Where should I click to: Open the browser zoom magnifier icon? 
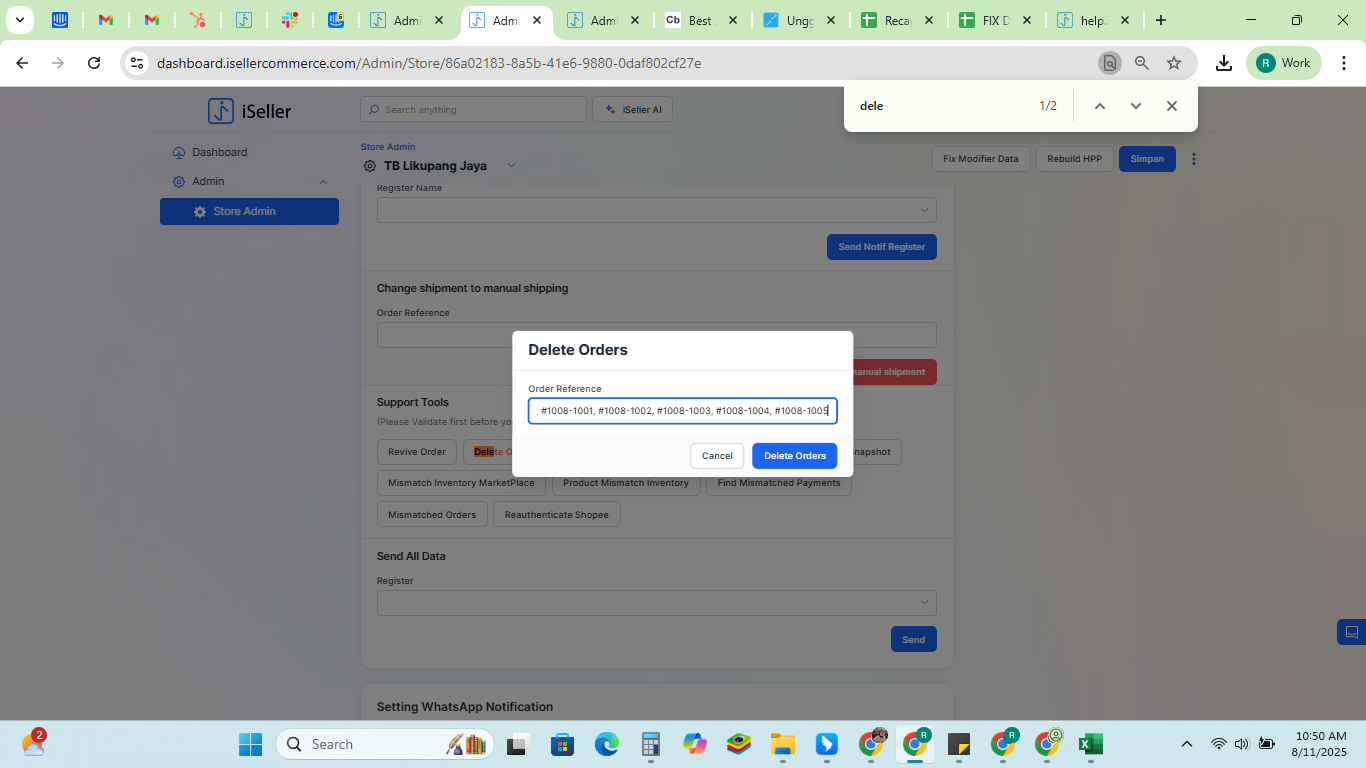(1141, 63)
